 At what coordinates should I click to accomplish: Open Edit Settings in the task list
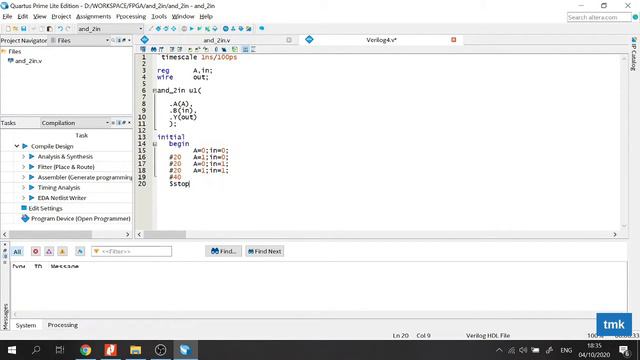[x=45, y=208]
